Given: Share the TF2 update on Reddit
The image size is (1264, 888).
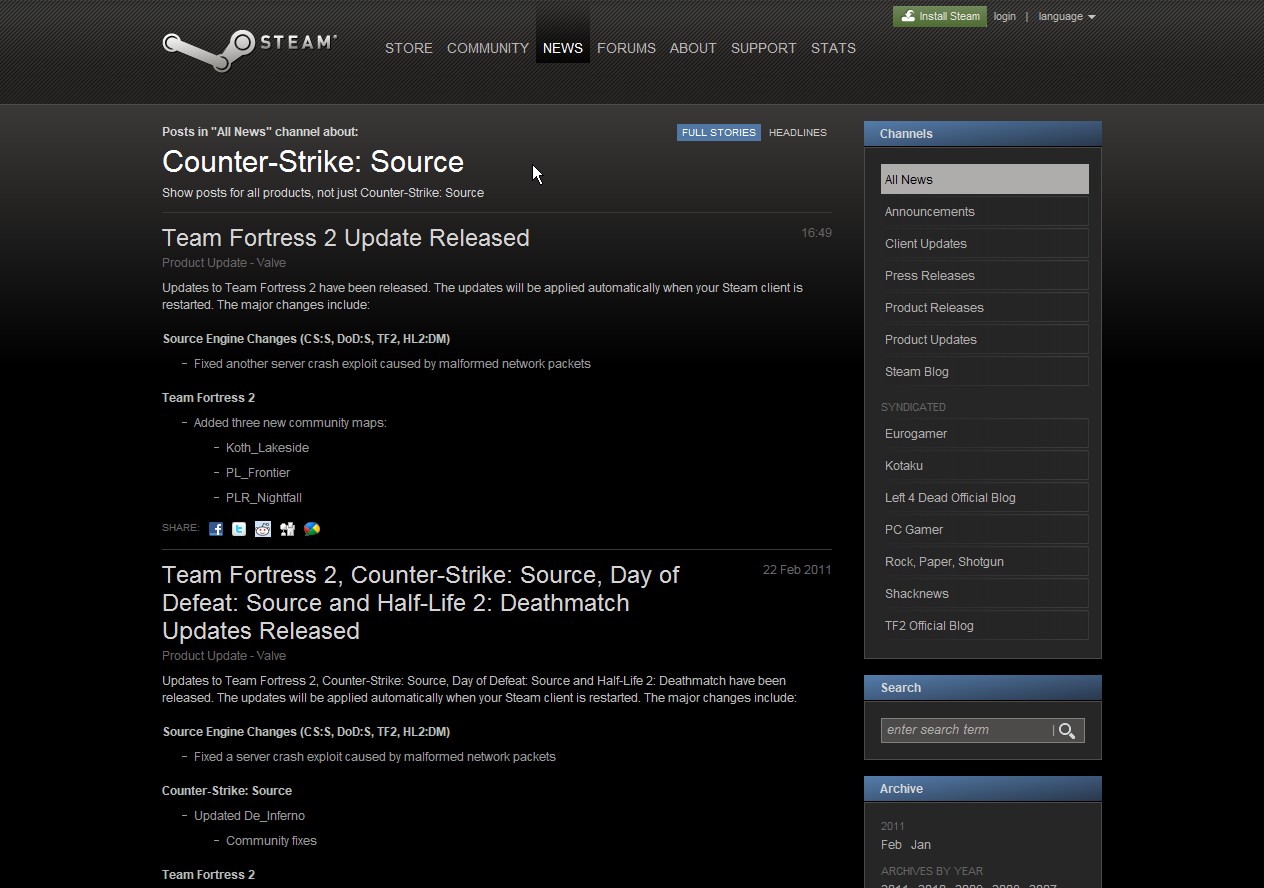Looking at the screenshot, I should coord(263,529).
